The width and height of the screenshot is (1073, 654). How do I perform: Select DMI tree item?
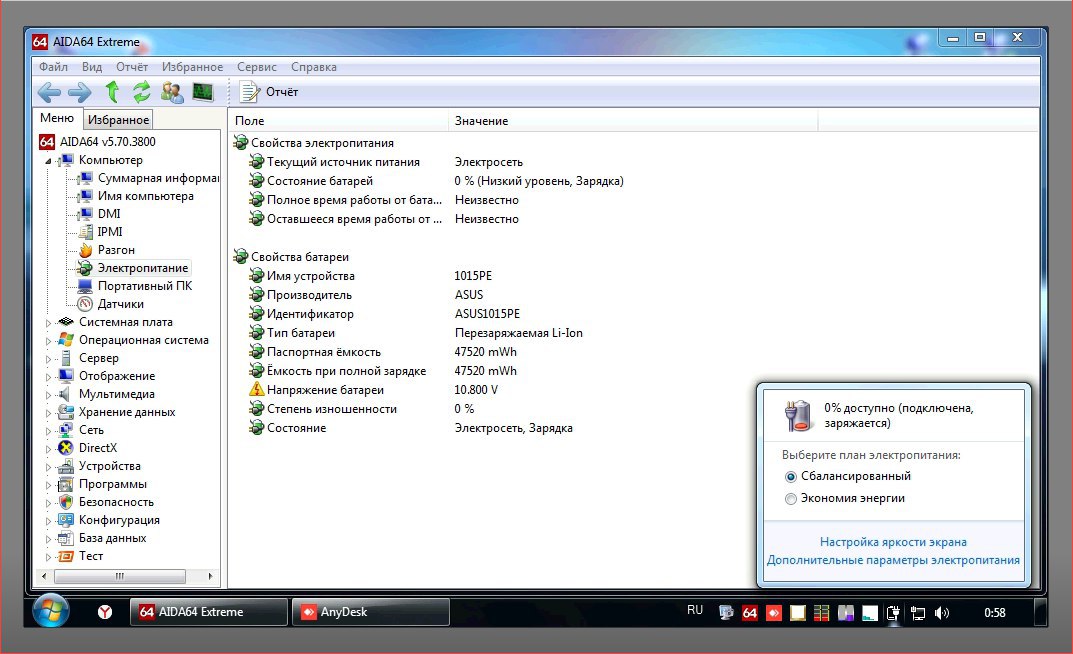[x=109, y=213]
